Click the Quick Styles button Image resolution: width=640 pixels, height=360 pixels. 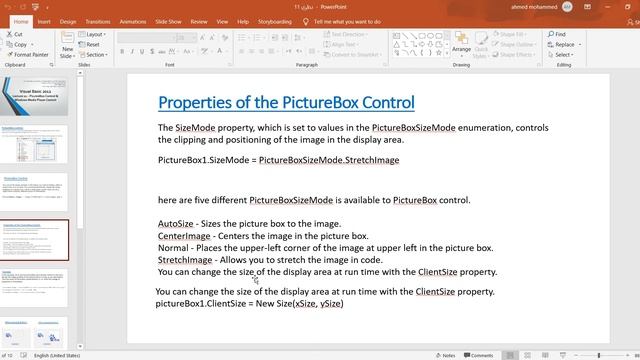click(x=481, y=45)
